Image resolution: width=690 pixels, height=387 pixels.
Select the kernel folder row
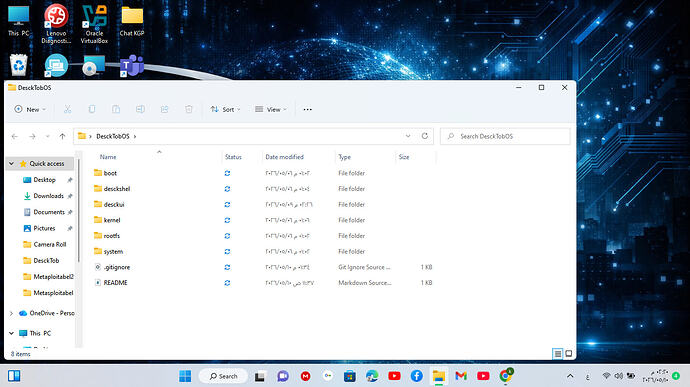263,220
